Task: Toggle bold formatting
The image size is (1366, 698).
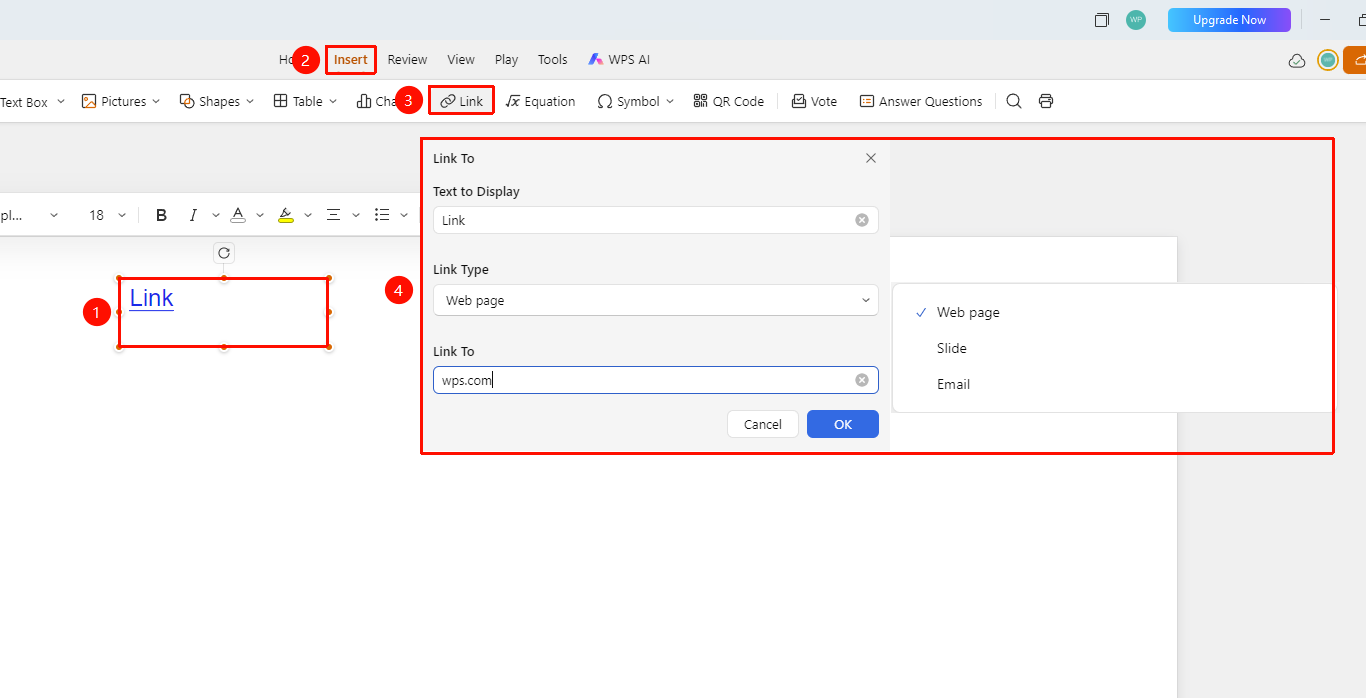Action: coord(161,215)
